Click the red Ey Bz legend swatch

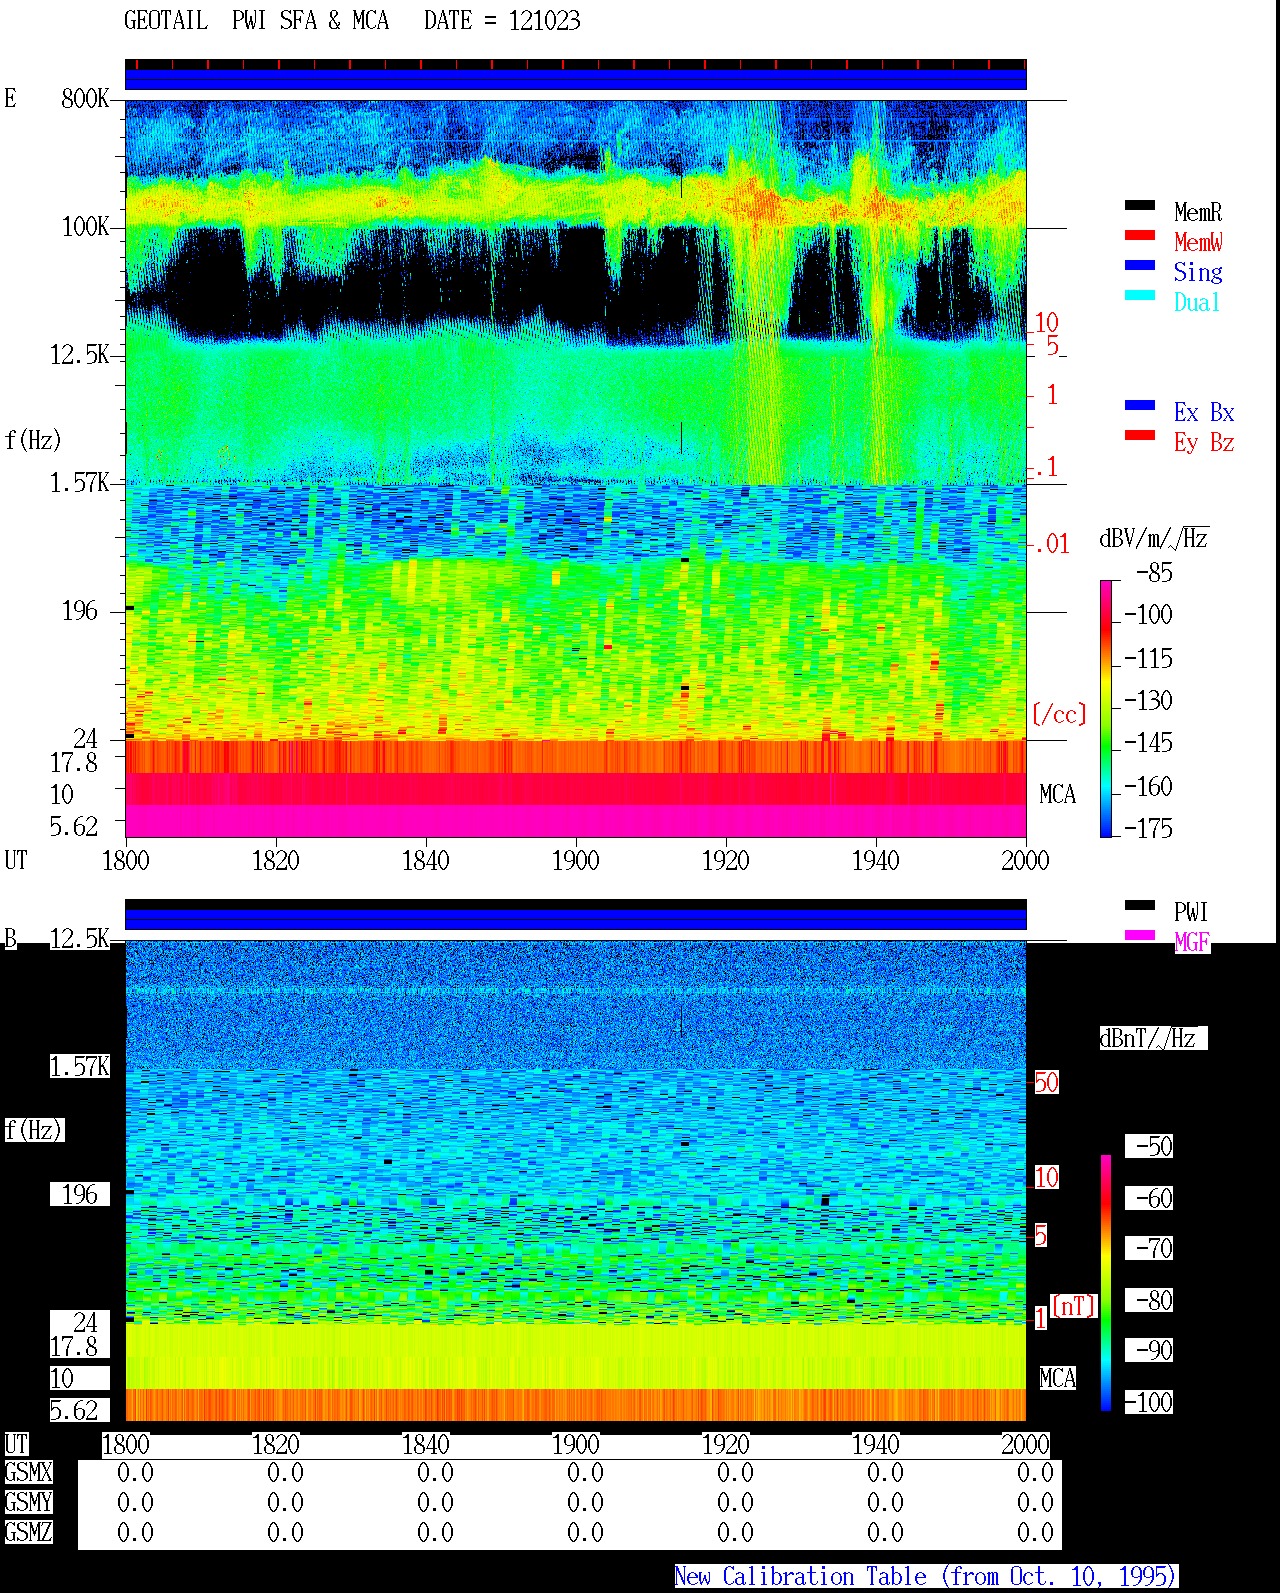click(x=1140, y=435)
